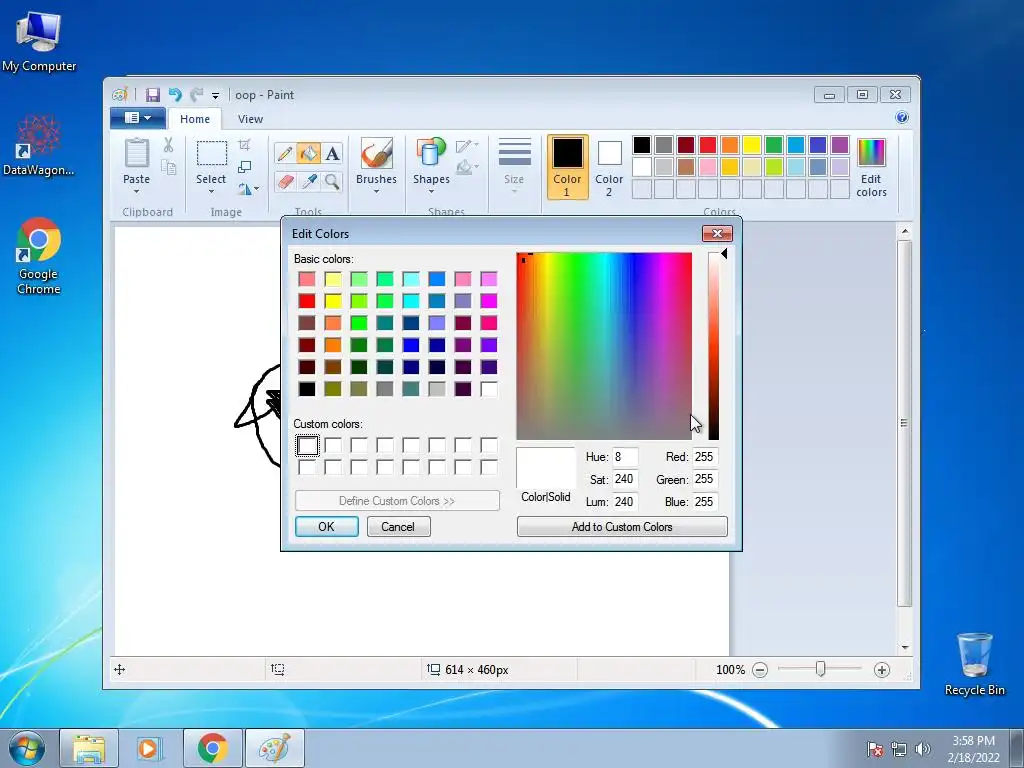
Task: Expand the Brushes dropdown arrow
Action: pyautogui.click(x=376, y=192)
